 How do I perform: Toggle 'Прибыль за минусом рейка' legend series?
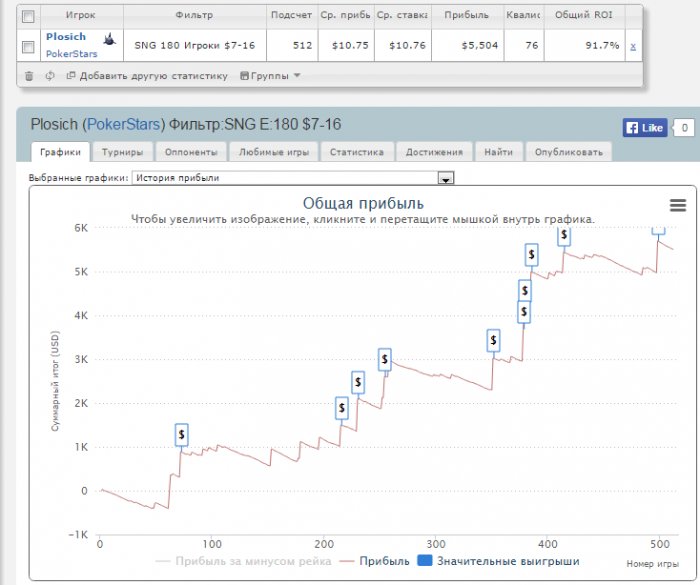point(240,561)
